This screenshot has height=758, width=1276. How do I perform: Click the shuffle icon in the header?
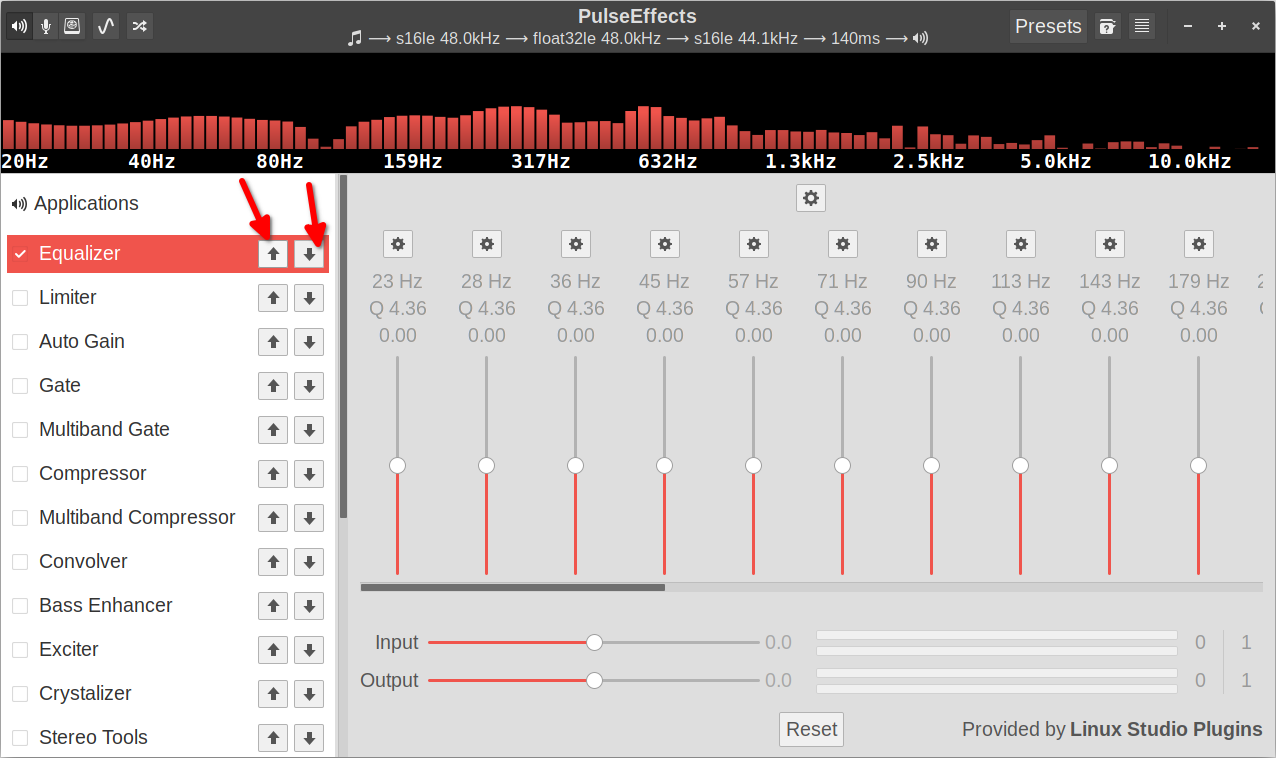[x=140, y=26]
